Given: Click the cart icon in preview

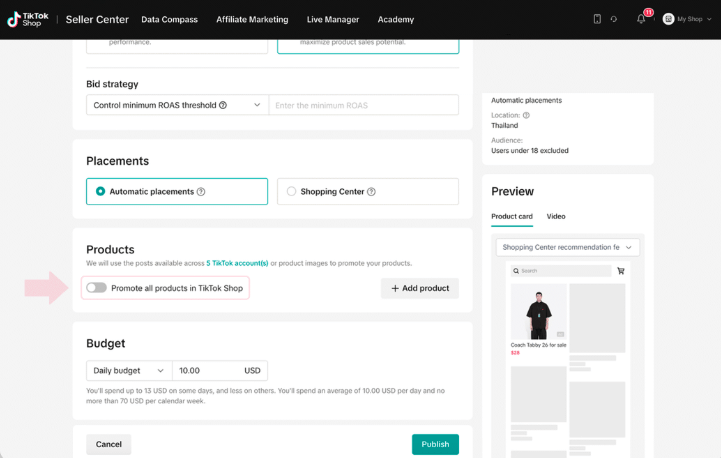Looking at the screenshot, I should pyautogui.click(x=621, y=271).
